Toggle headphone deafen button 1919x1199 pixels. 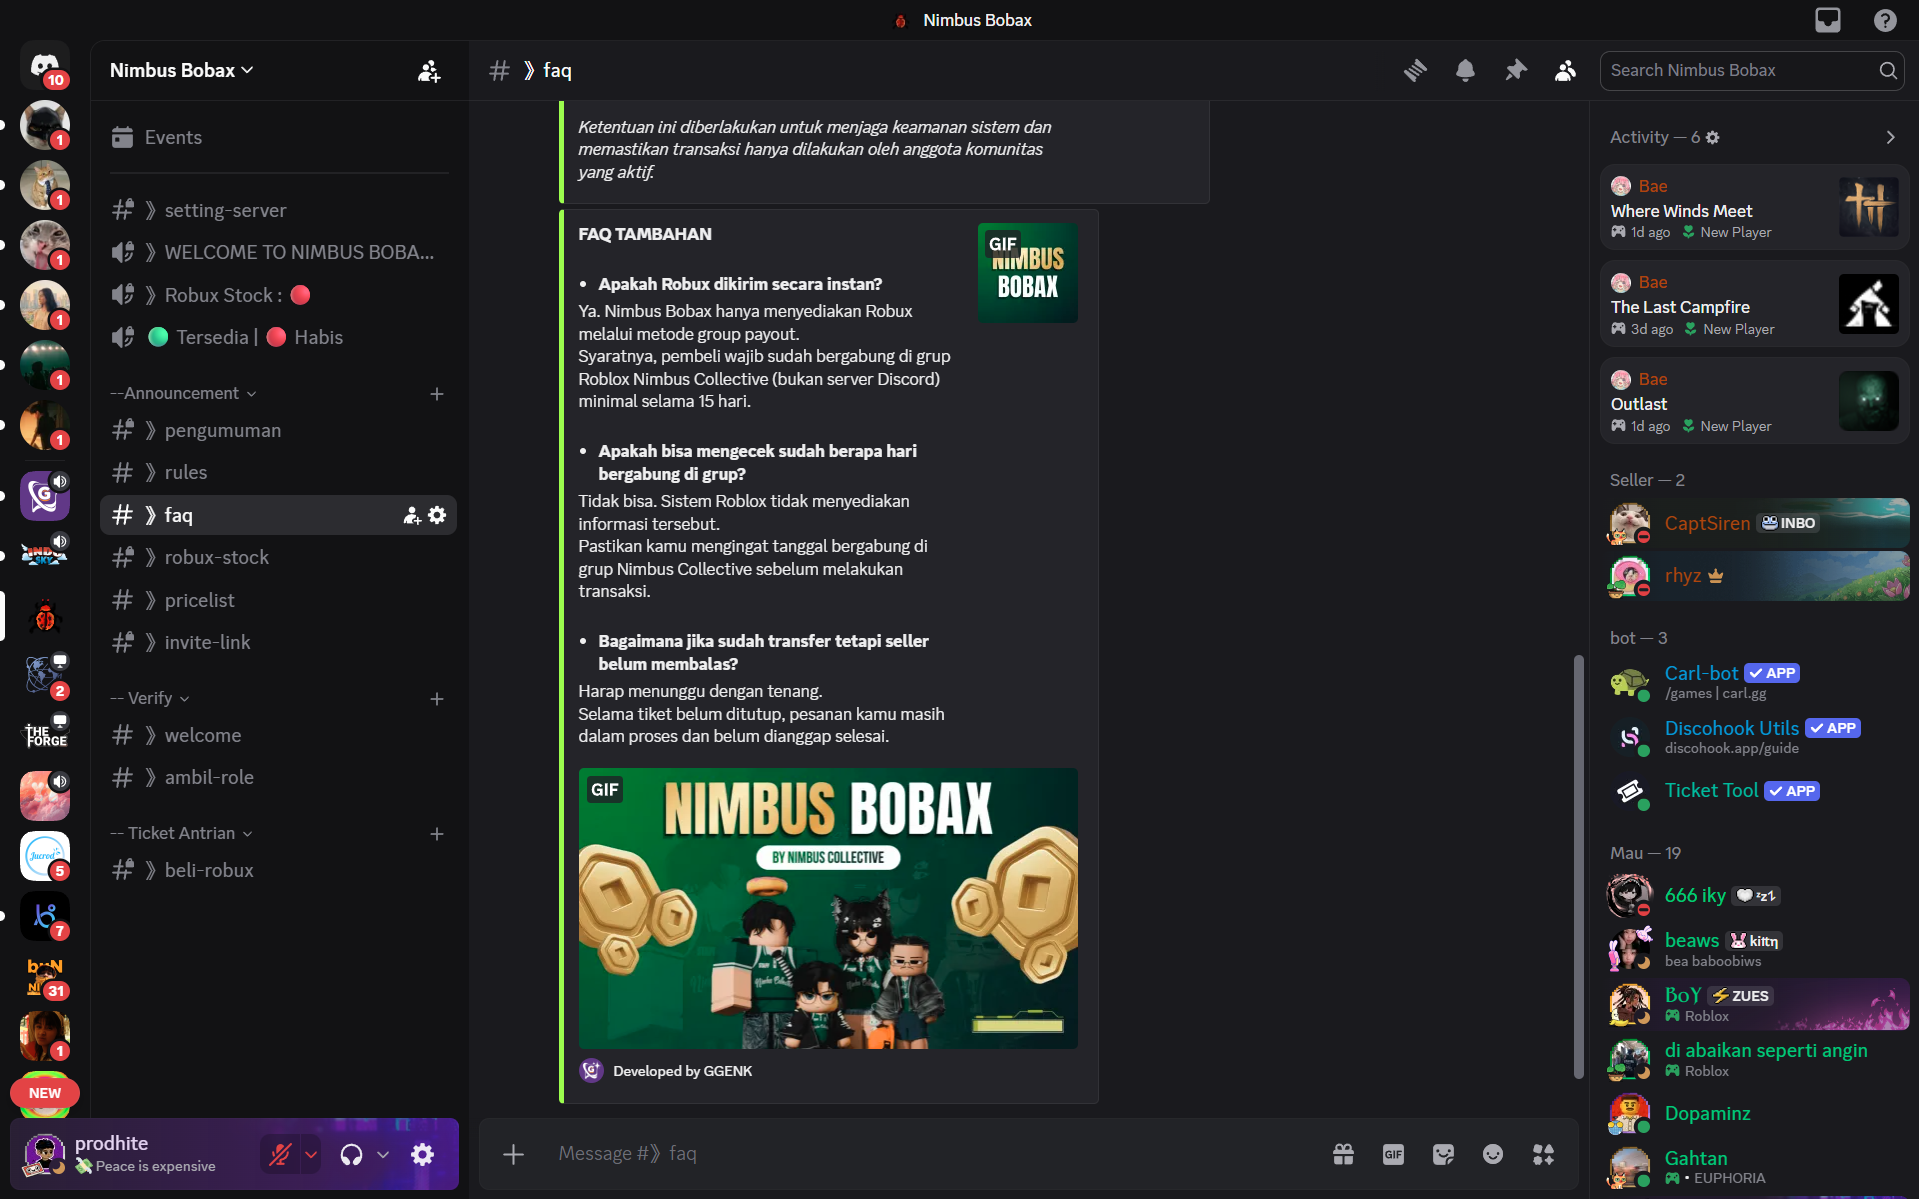[351, 1154]
